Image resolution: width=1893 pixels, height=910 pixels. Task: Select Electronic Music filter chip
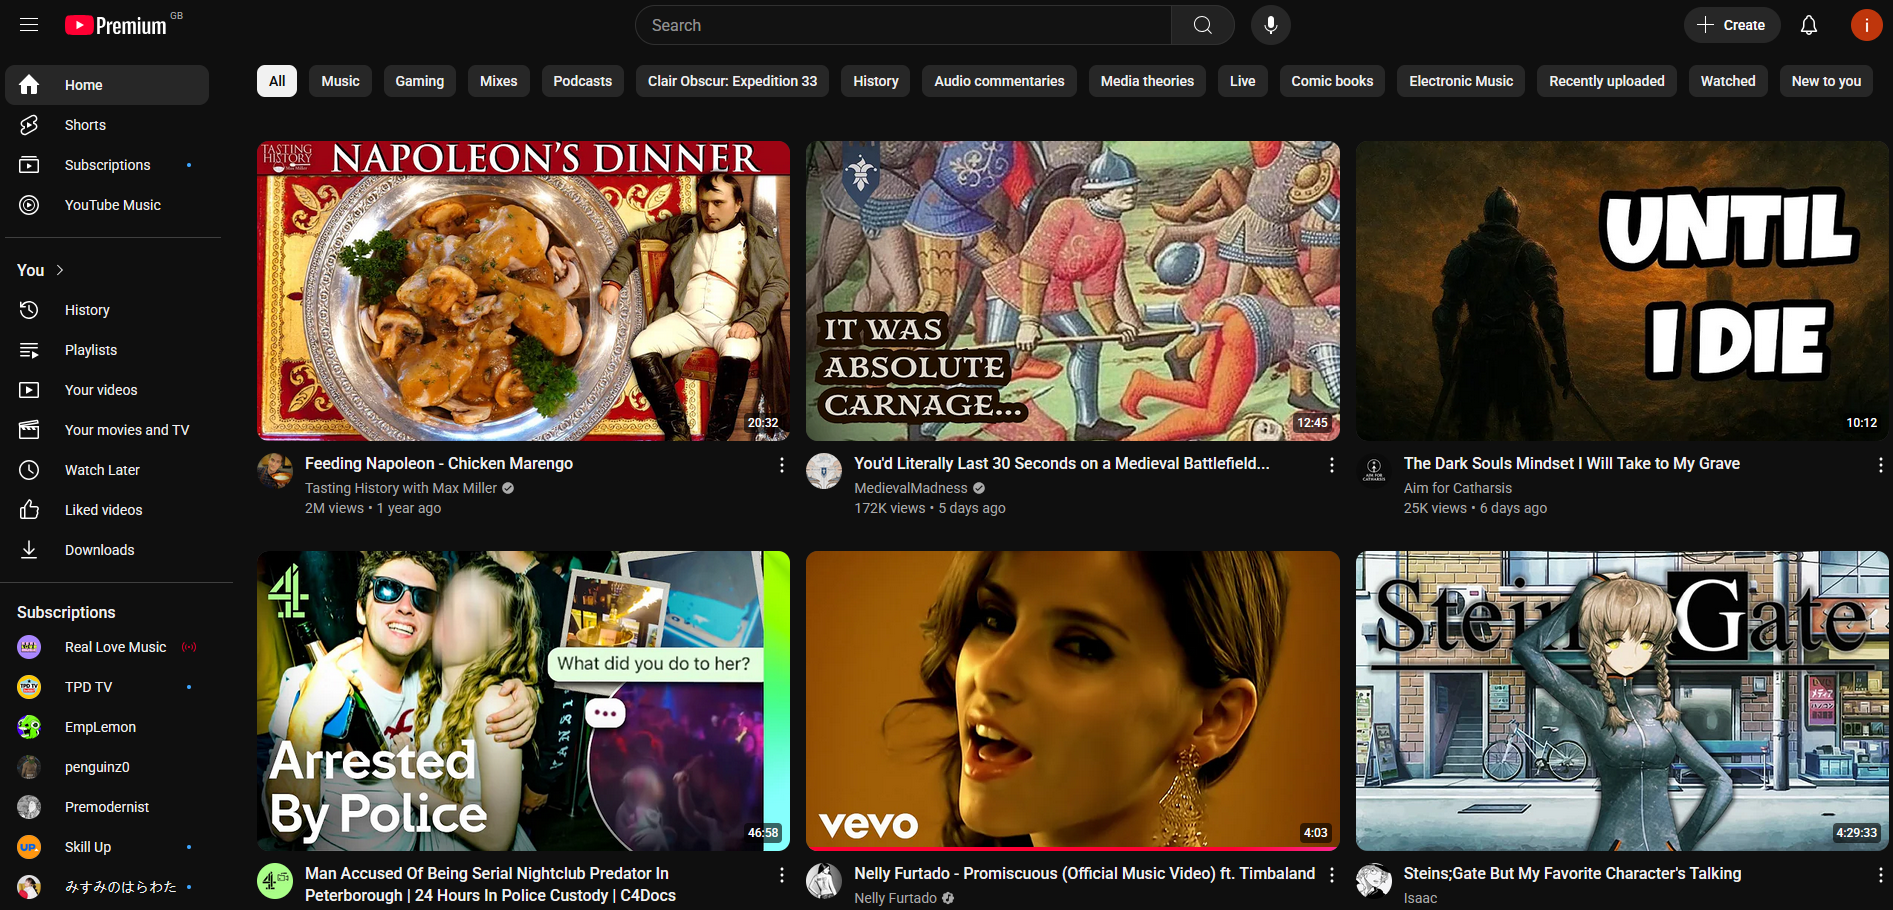(1461, 81)
